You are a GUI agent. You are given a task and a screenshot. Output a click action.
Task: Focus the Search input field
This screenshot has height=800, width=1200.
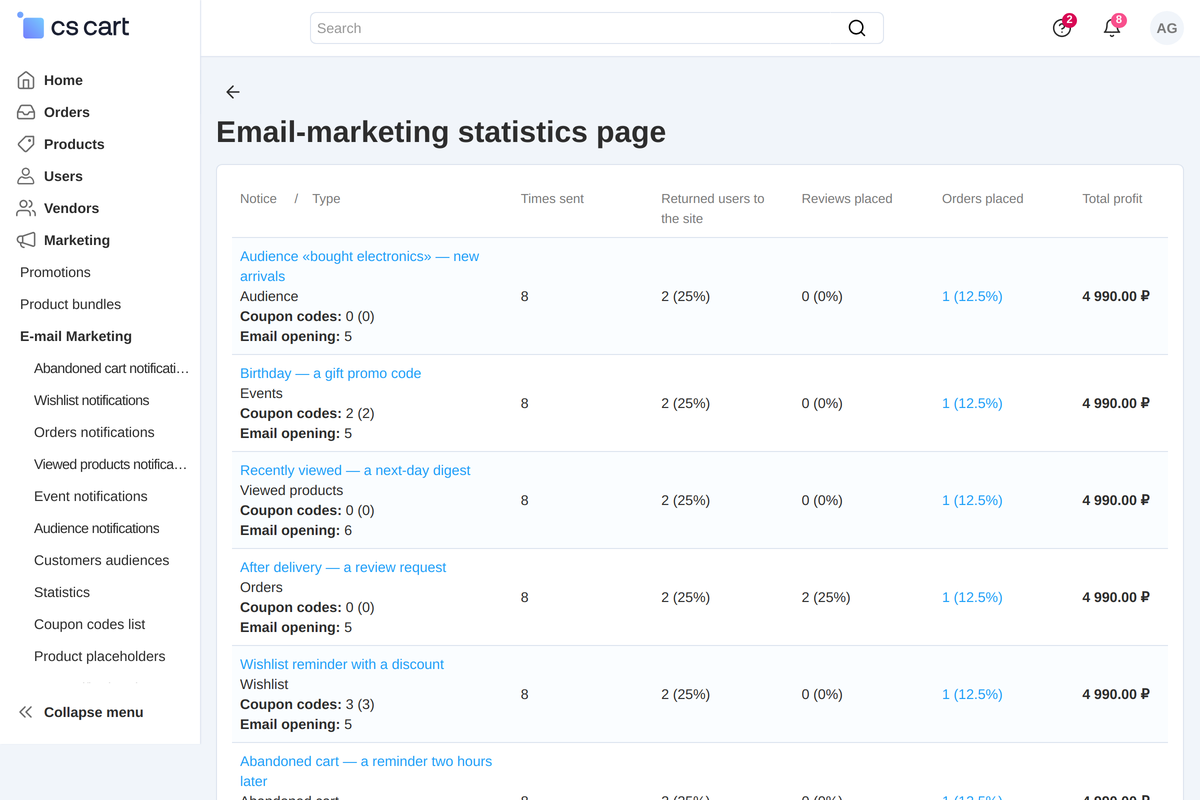pos(596,28)
